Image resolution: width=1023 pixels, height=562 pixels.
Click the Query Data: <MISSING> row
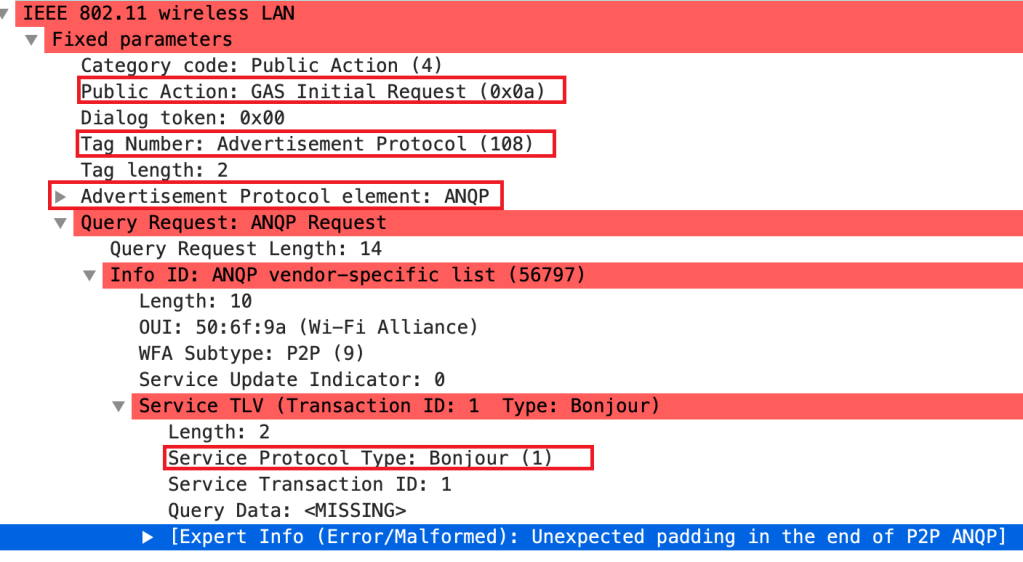[286, 510]
